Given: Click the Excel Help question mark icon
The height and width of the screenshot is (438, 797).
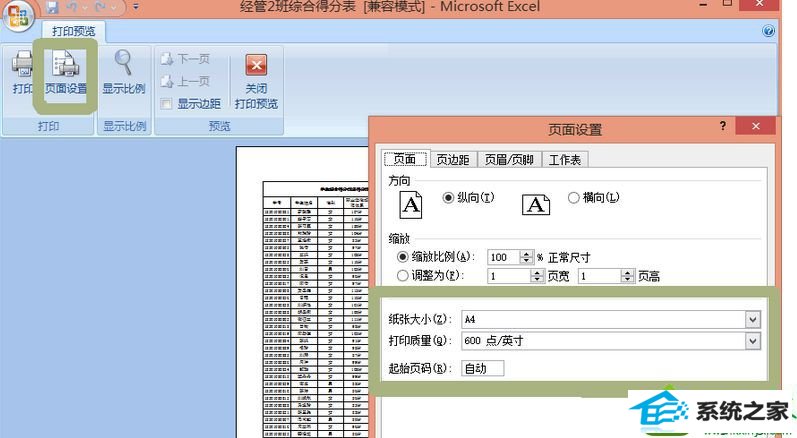Looking at the screenshot, I should [768, 31].
